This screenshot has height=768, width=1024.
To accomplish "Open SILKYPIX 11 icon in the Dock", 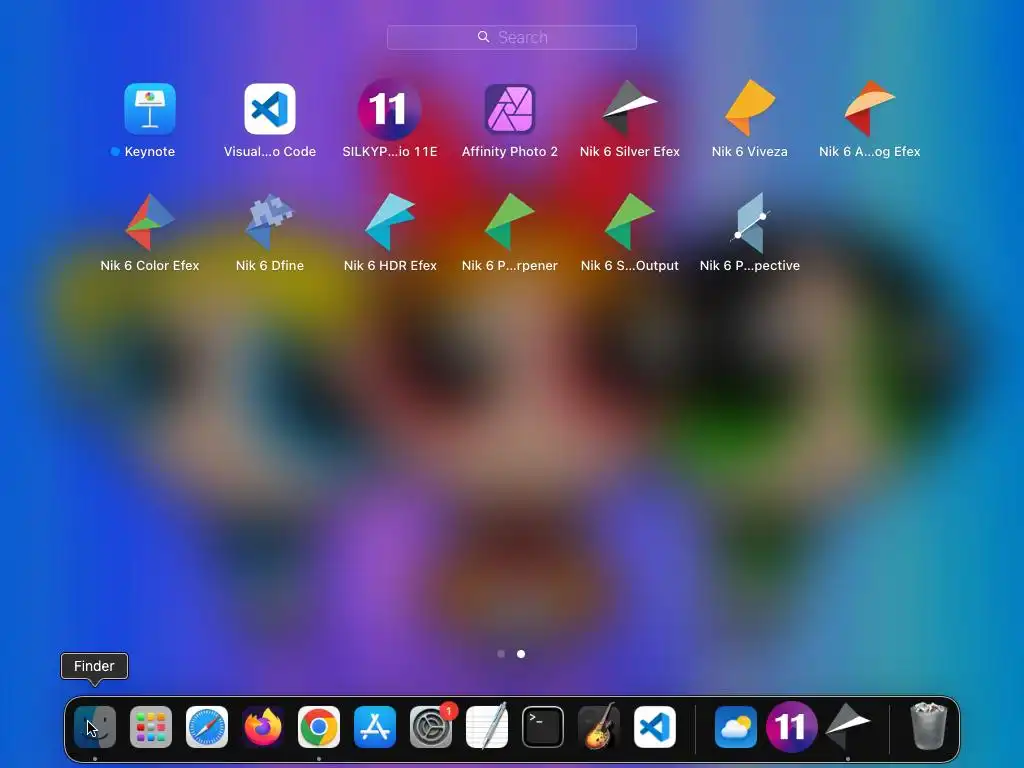I will (792, 727).
